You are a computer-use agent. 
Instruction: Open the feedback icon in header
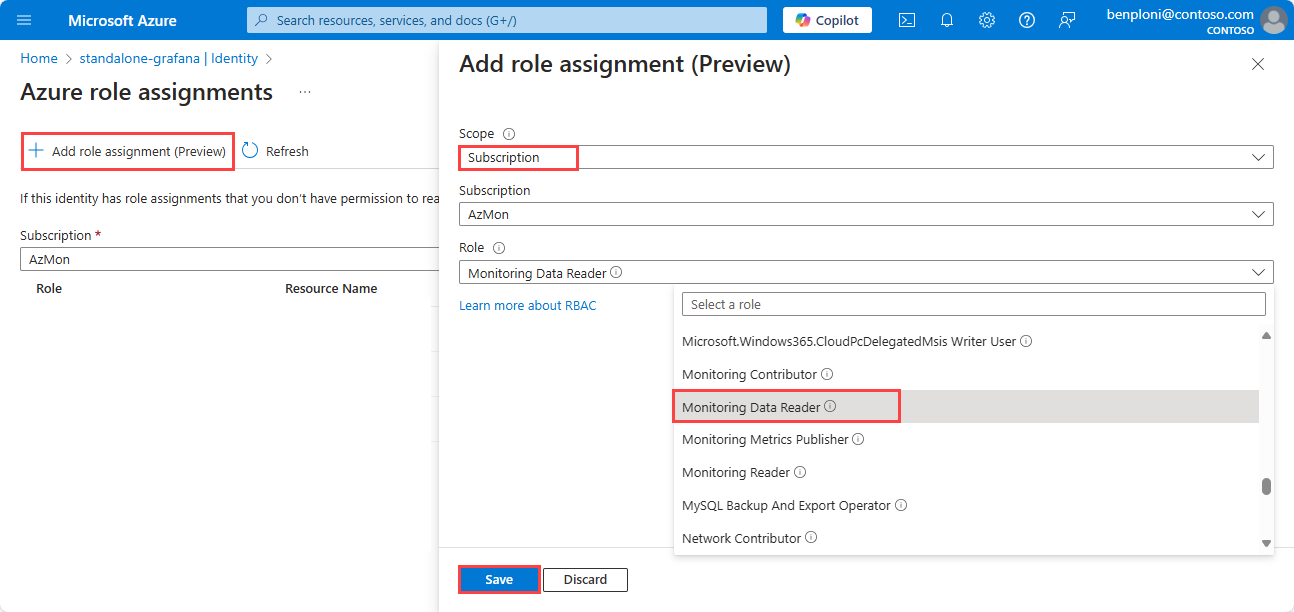point(1067,20)
